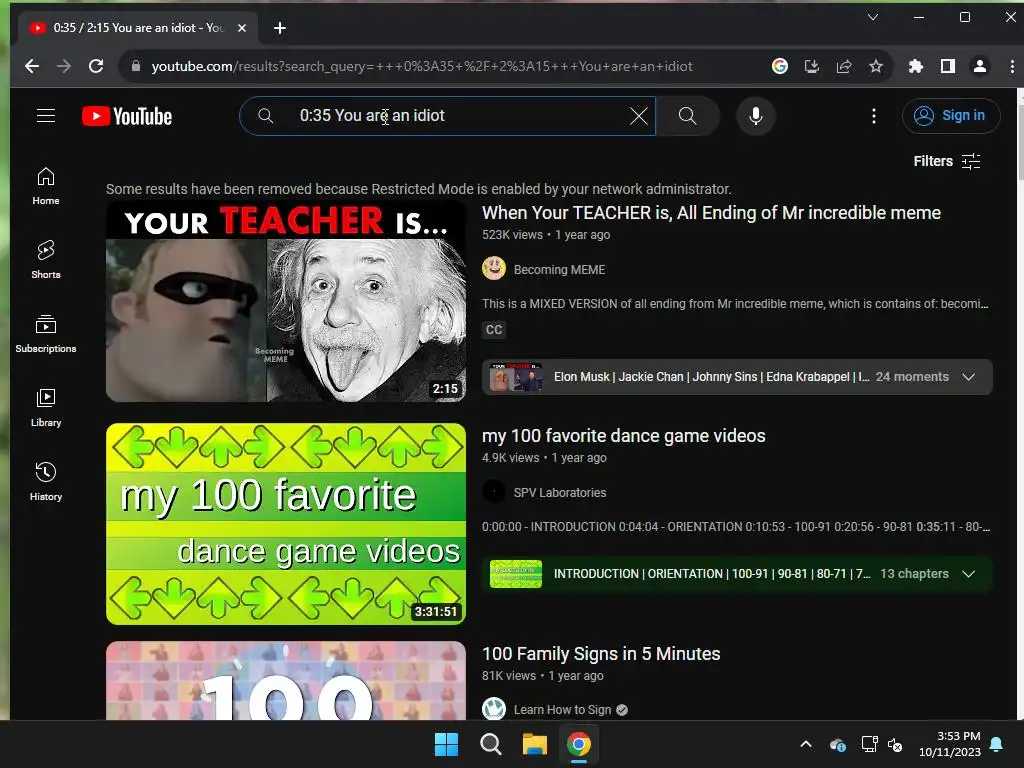Open my 100 favorite dance game thumbnail
This screenshot has height=768, width=1024.
286,524
